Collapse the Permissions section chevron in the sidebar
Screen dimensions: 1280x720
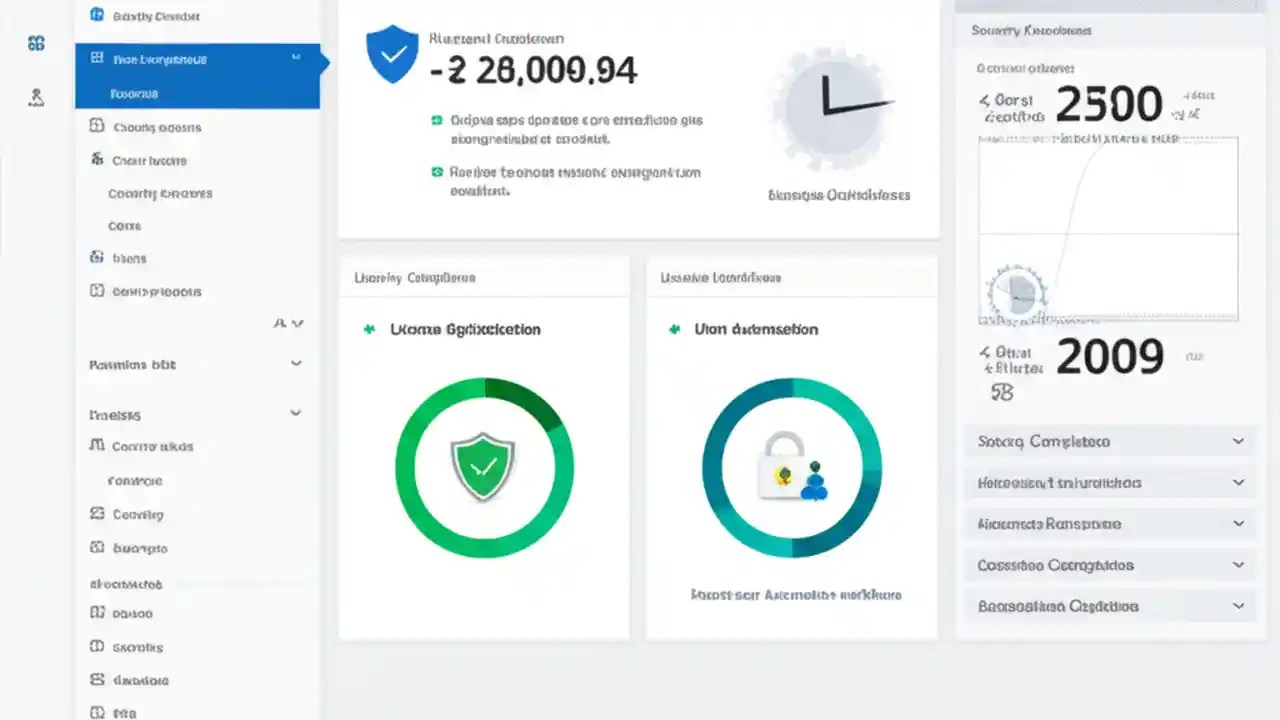pyautogui.click(x=296, y=363)
